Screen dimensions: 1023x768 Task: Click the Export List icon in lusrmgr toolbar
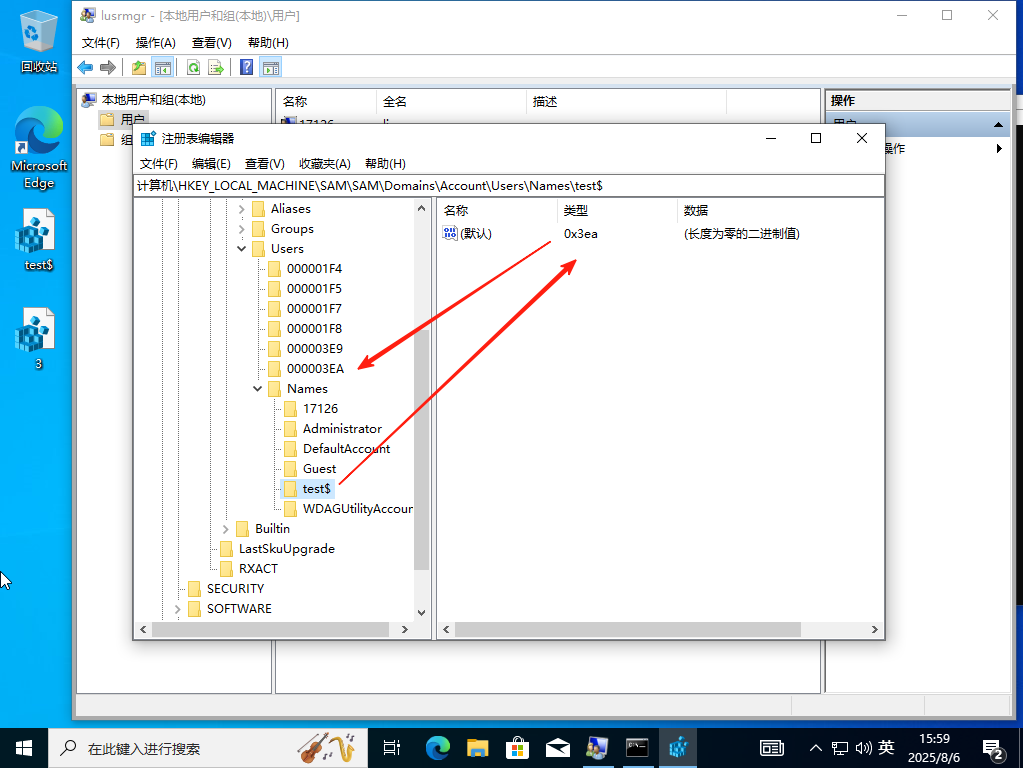tap(216, 67)
